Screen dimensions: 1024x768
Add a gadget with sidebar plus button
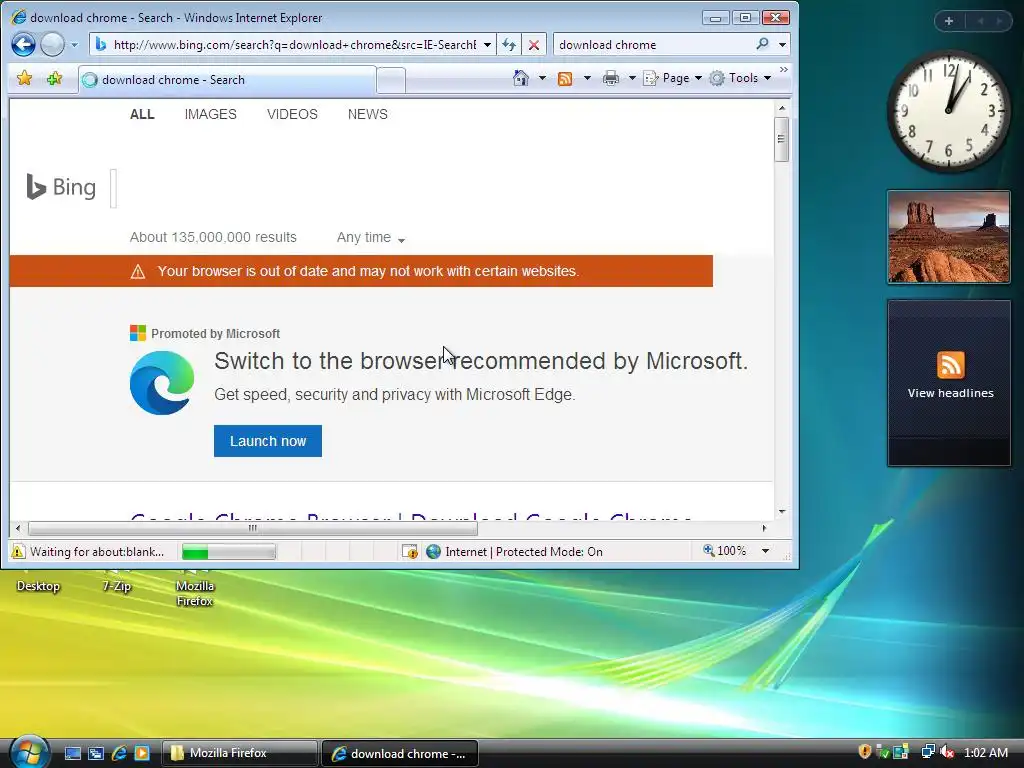pyautogui.click(x=949, y=21)
